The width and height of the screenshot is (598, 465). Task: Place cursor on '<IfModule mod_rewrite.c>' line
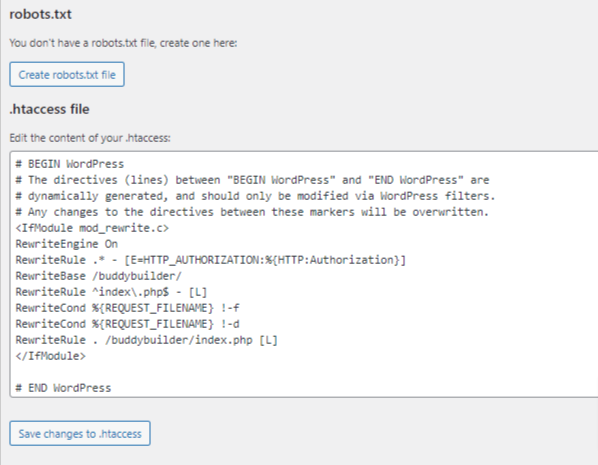click(x=92, y=228)
